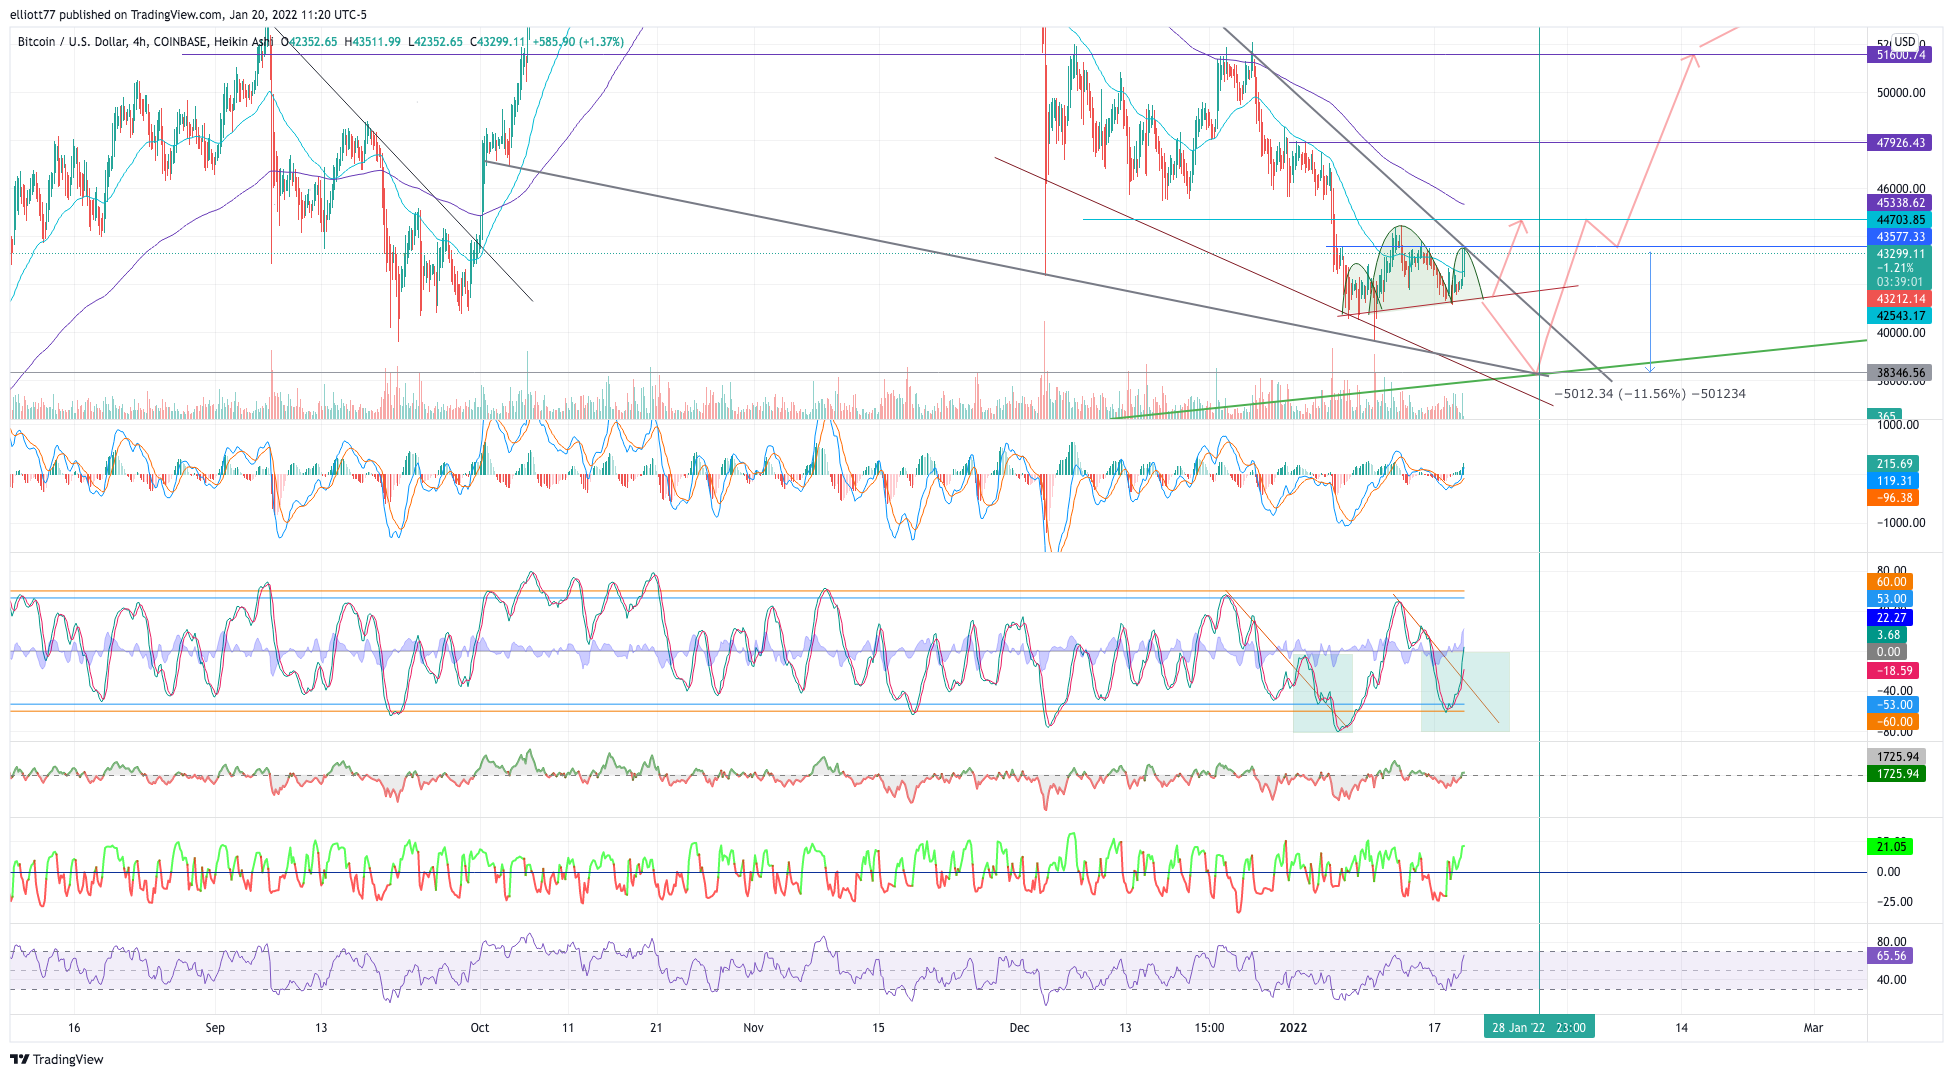Click the purple 51600.74 price label
The width and height of the screenshot is (1953, 1077).
(x=1899, y=55)
